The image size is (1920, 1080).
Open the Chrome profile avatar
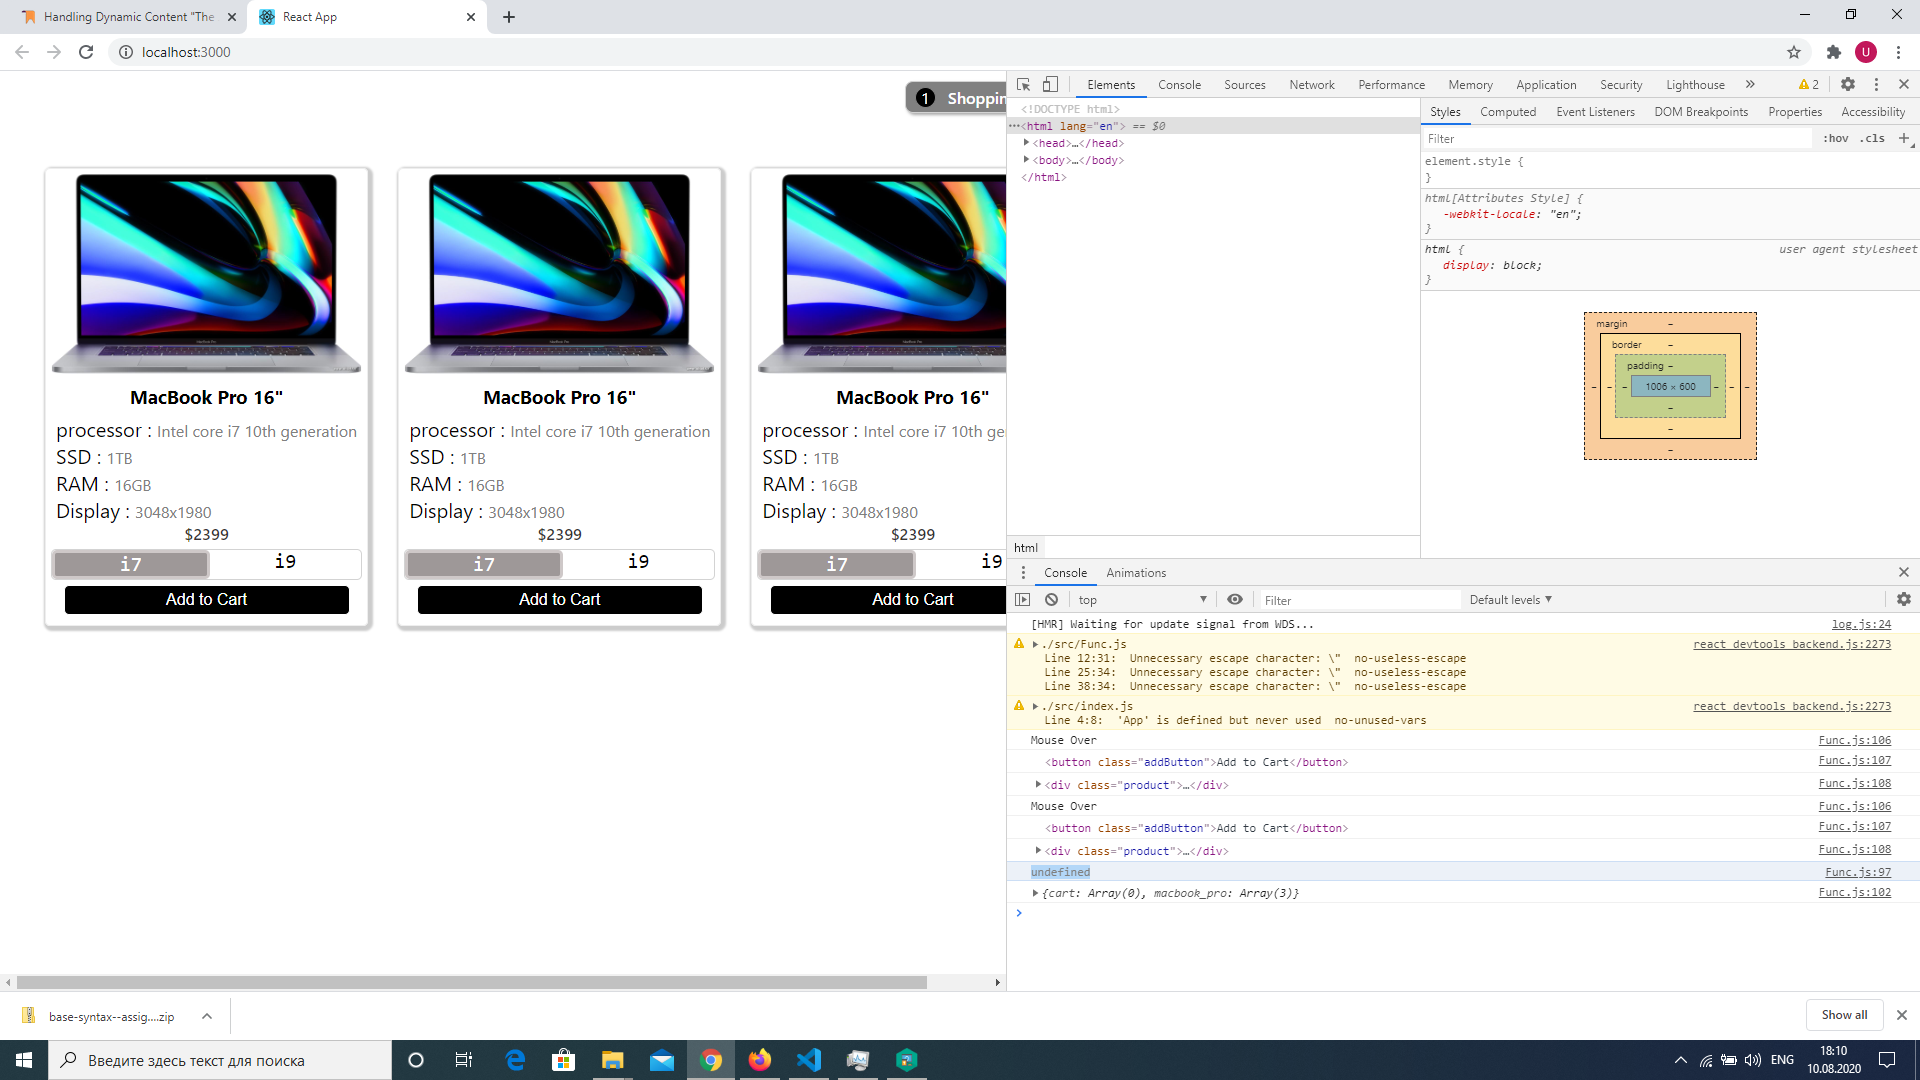(1865, 52)
